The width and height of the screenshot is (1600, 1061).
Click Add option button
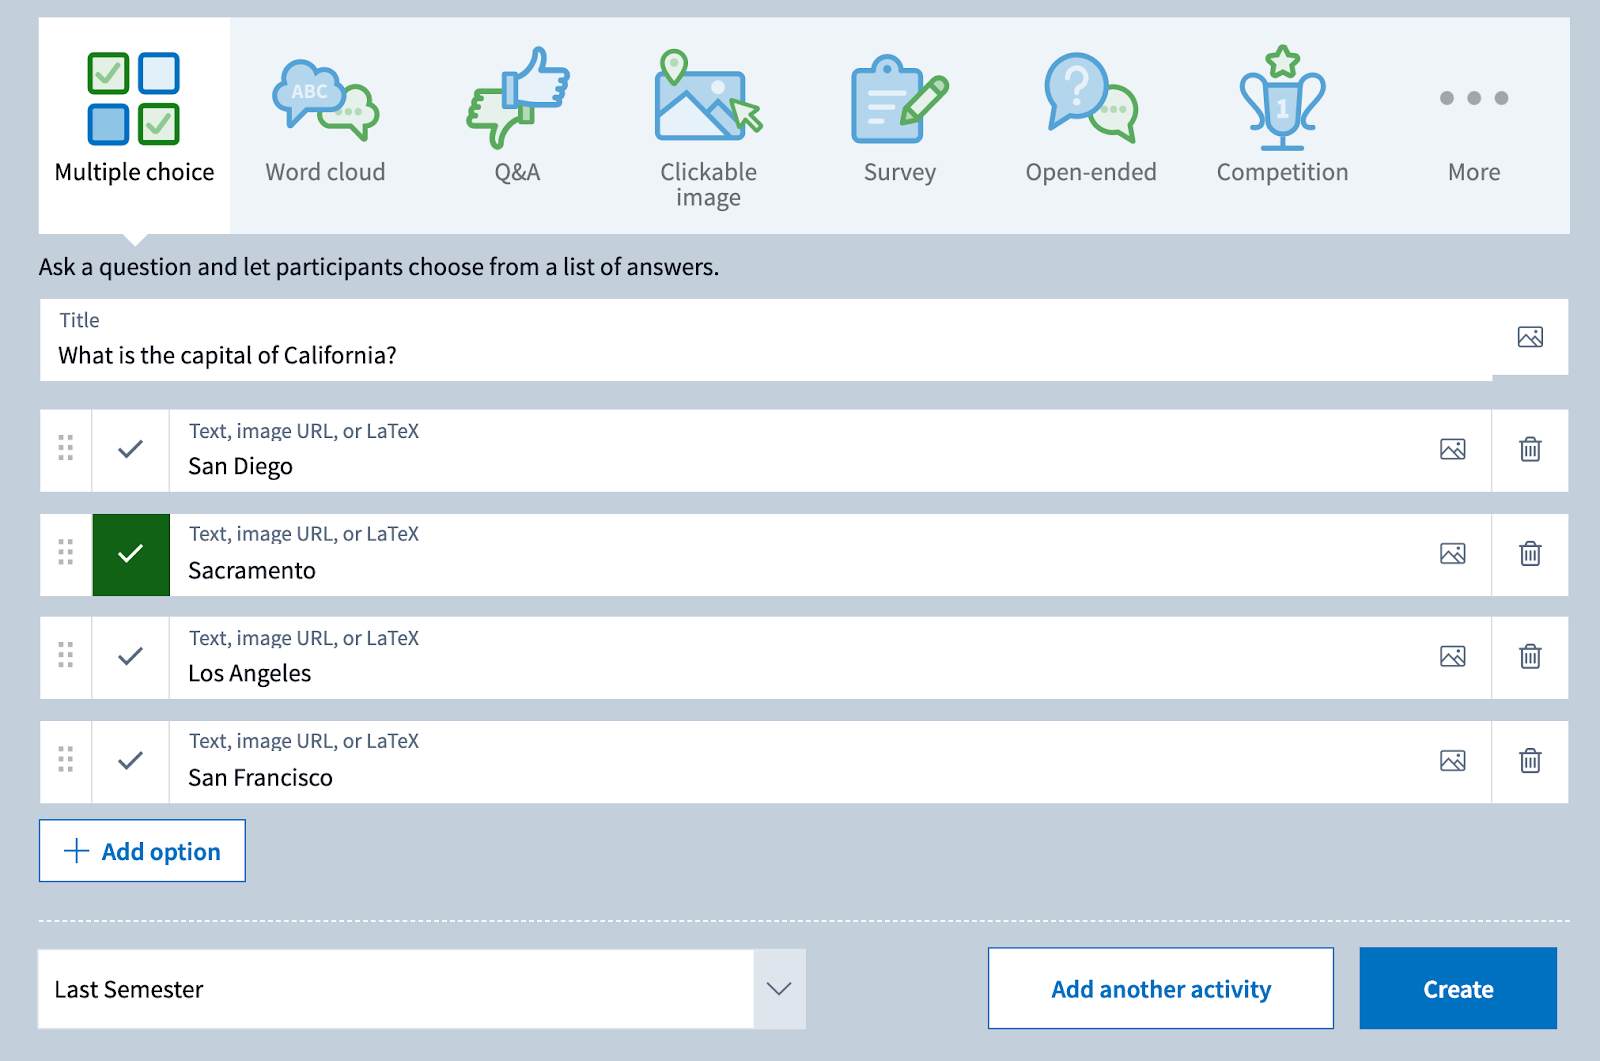tap(142, 851)
